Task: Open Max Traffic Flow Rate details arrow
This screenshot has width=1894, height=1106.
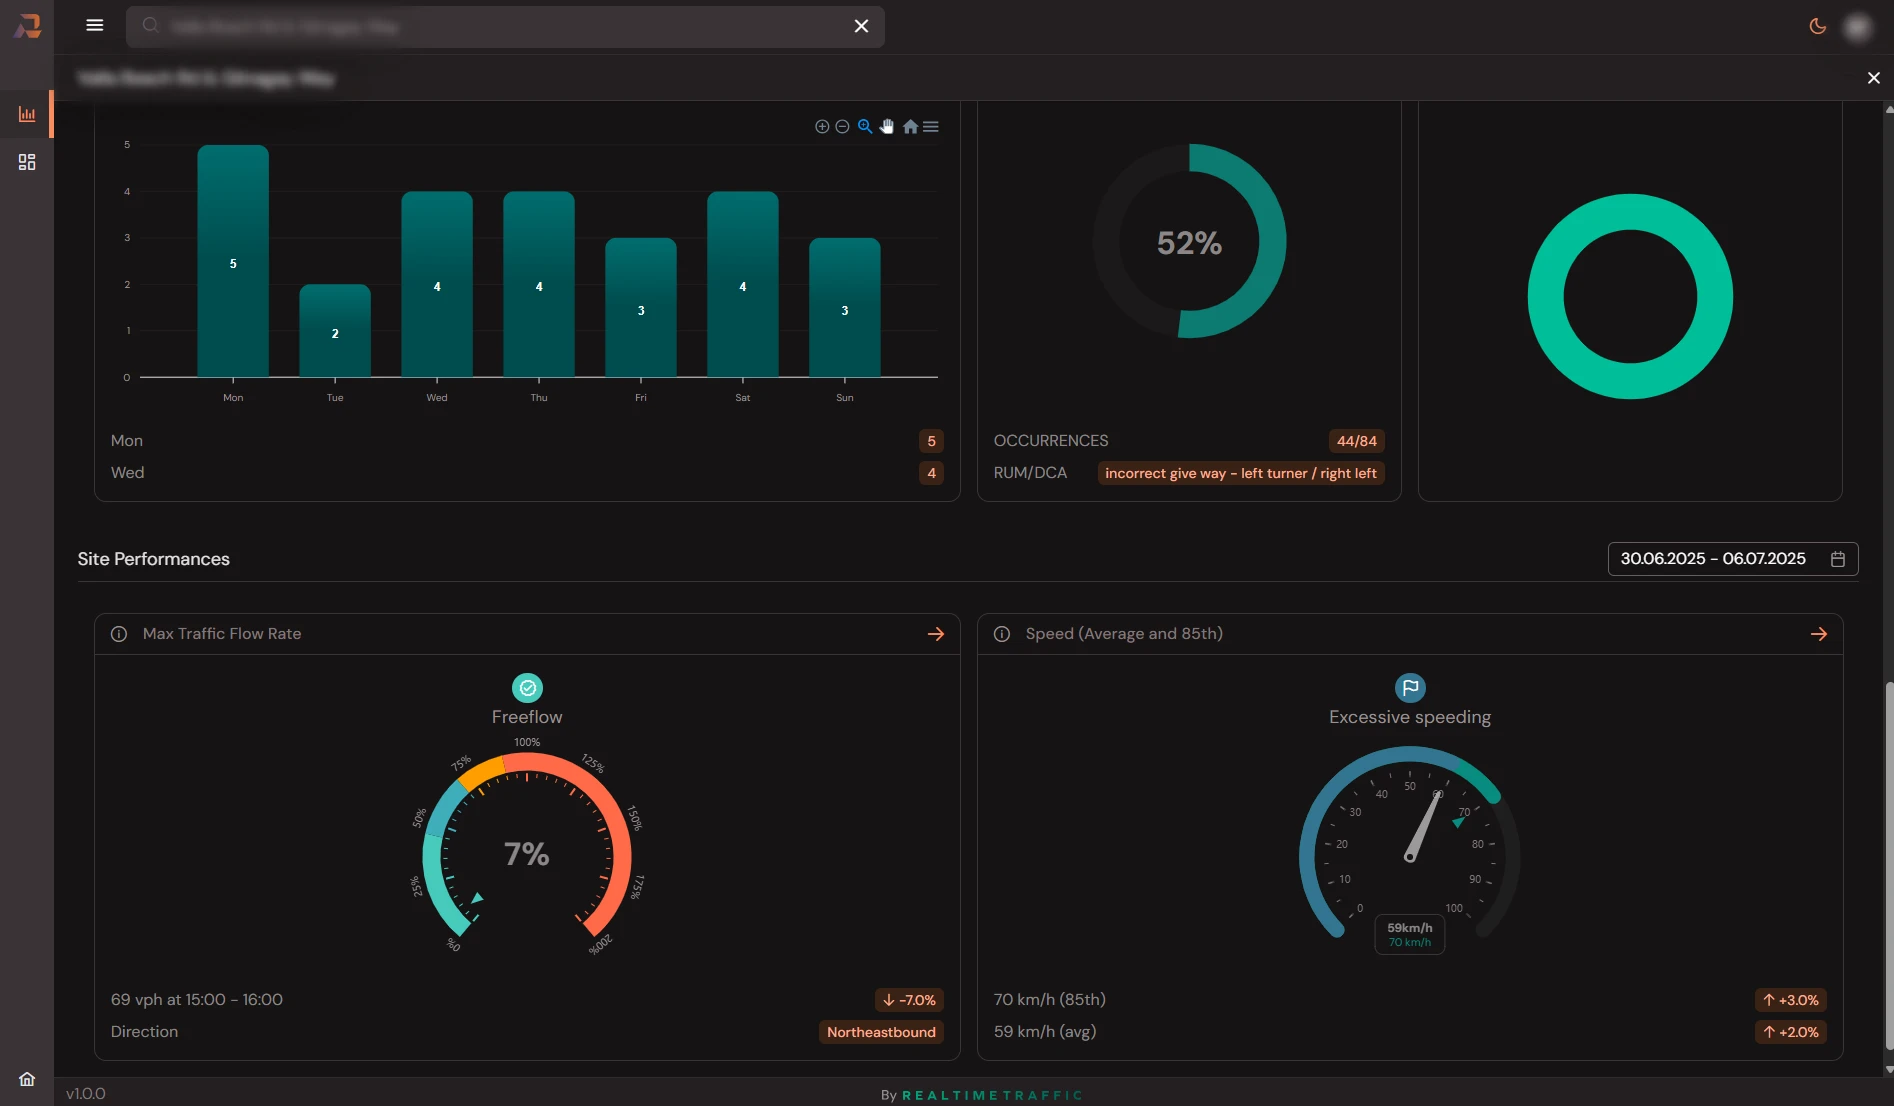Action: [x=936, y=634]
